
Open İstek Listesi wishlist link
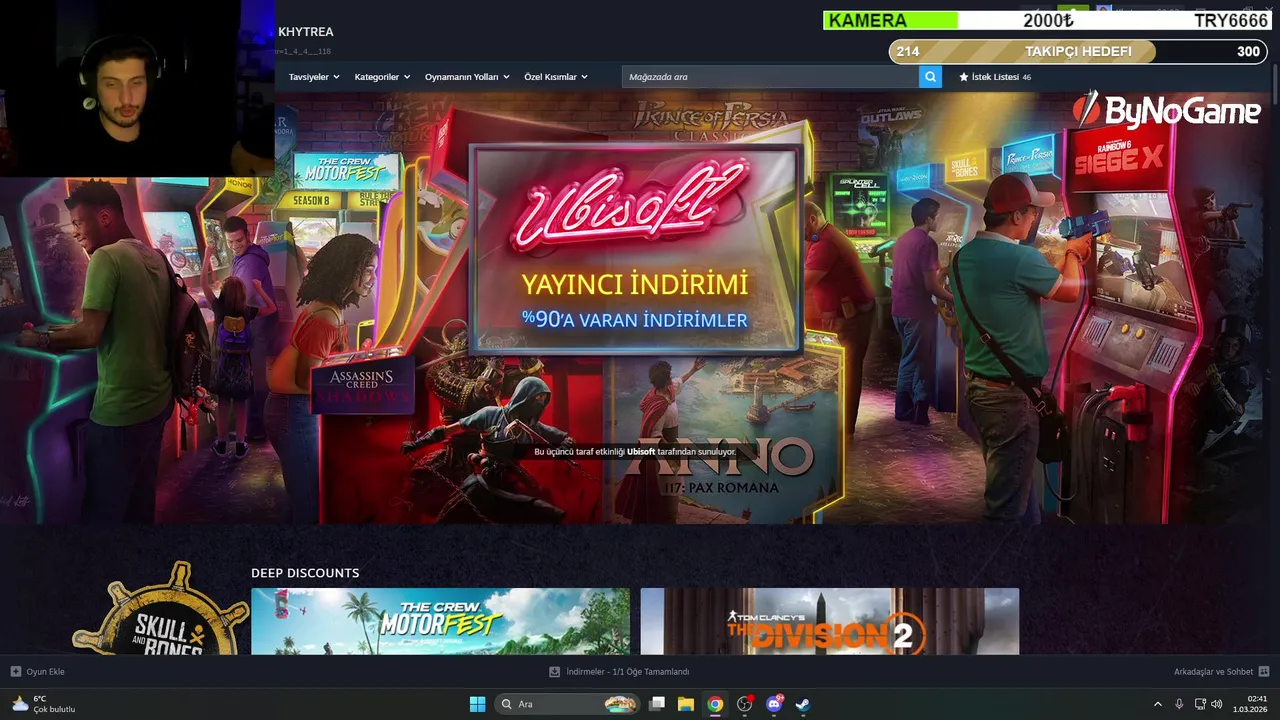click(995, 77)
